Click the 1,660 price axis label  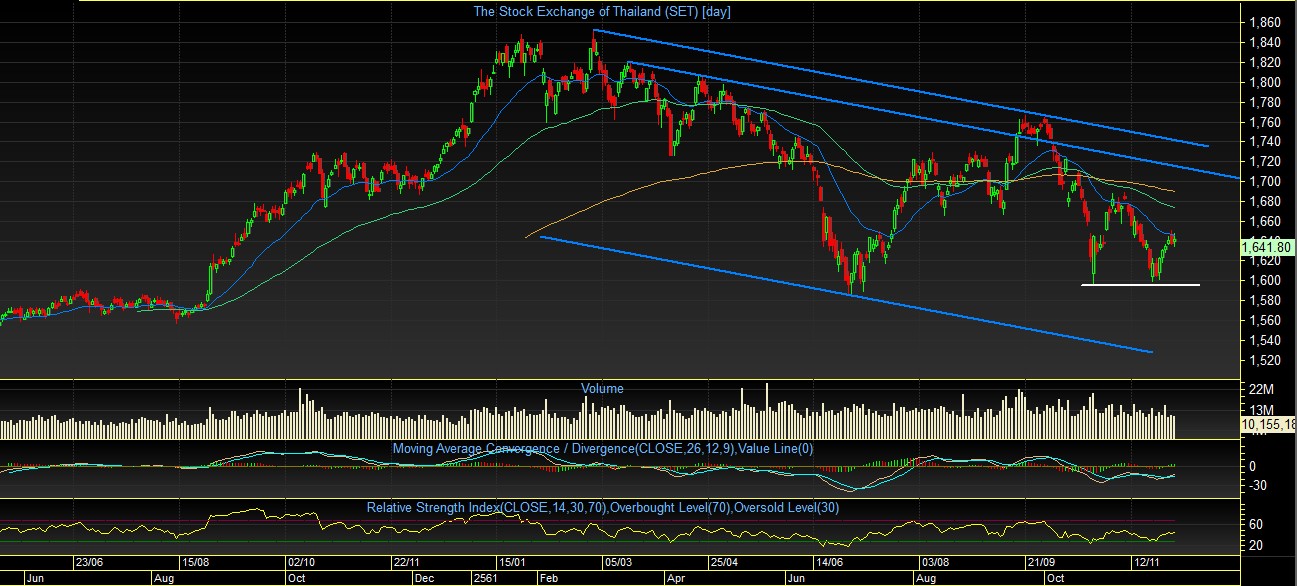[1264, 222]
